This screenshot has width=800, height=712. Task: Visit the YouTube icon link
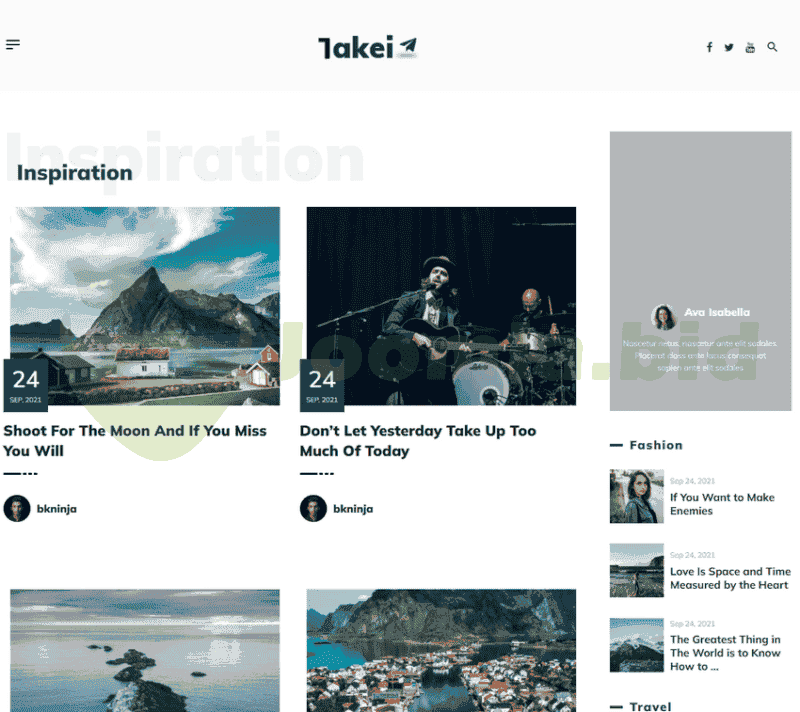click(750, 47)
